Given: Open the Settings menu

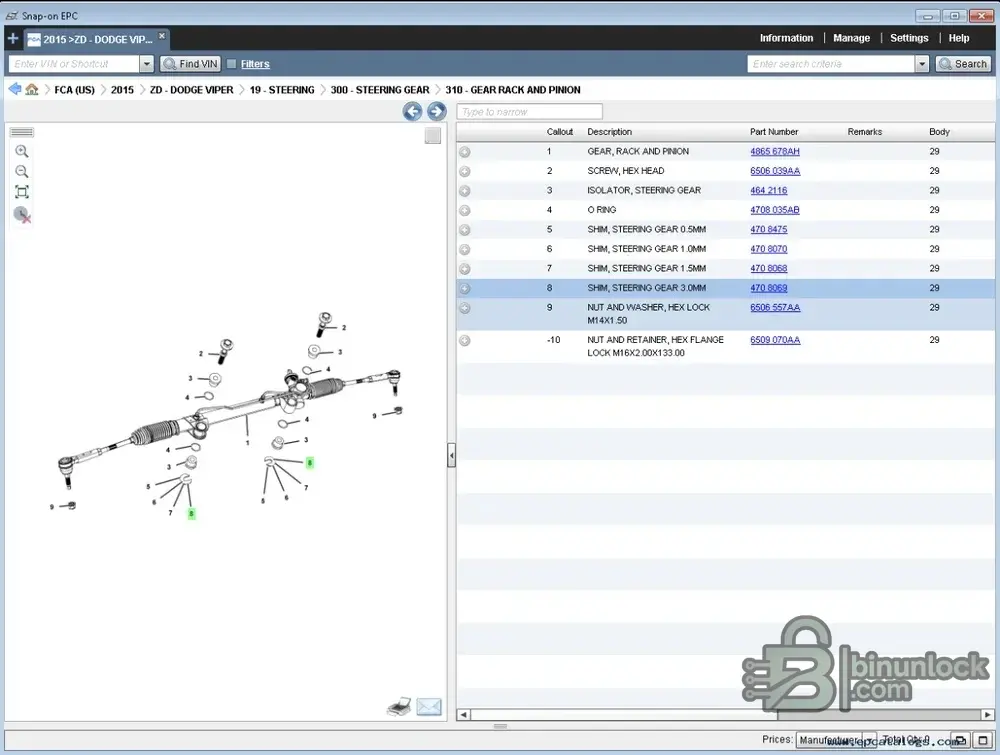Looking at the screenshot, I should pos(909,38).
